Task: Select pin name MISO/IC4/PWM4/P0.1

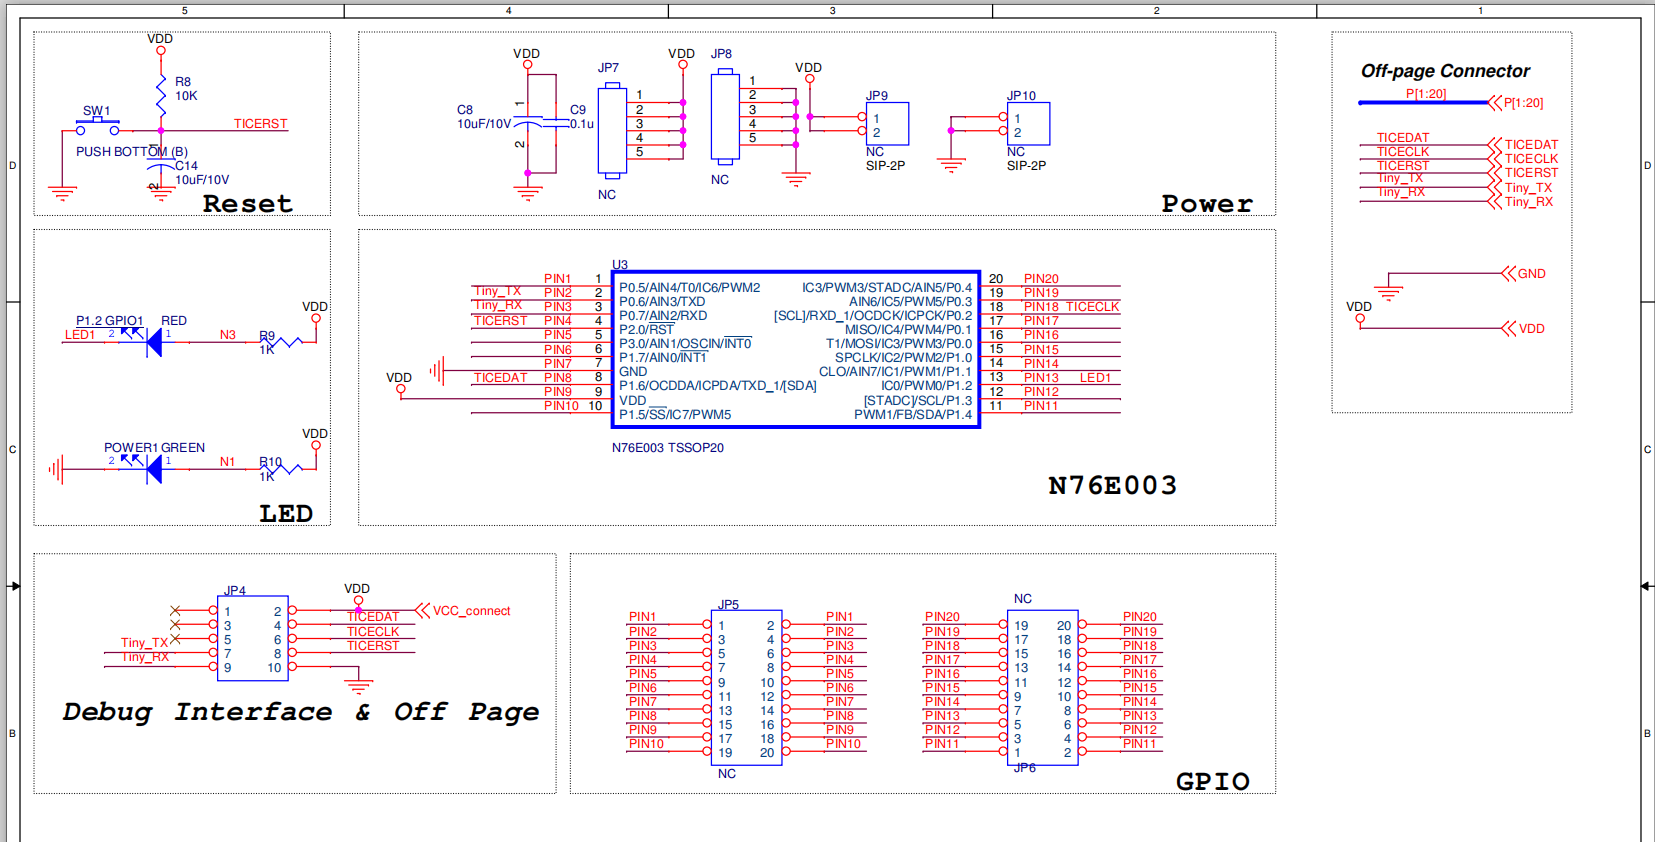Action: pyautogui.click(x=908, y=330)
